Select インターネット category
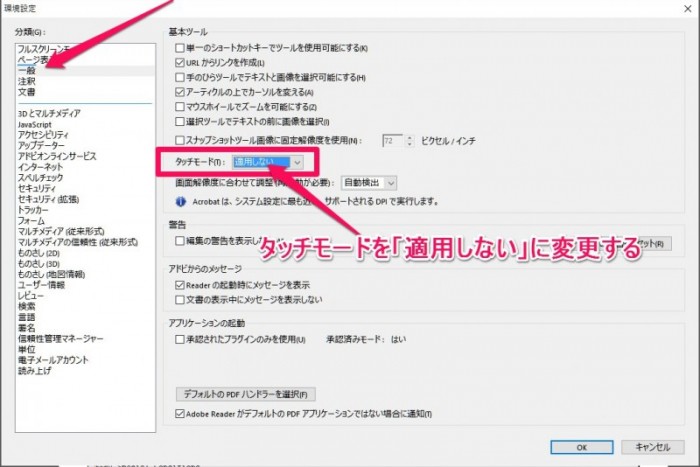700x467 pixels. [41, 167]
